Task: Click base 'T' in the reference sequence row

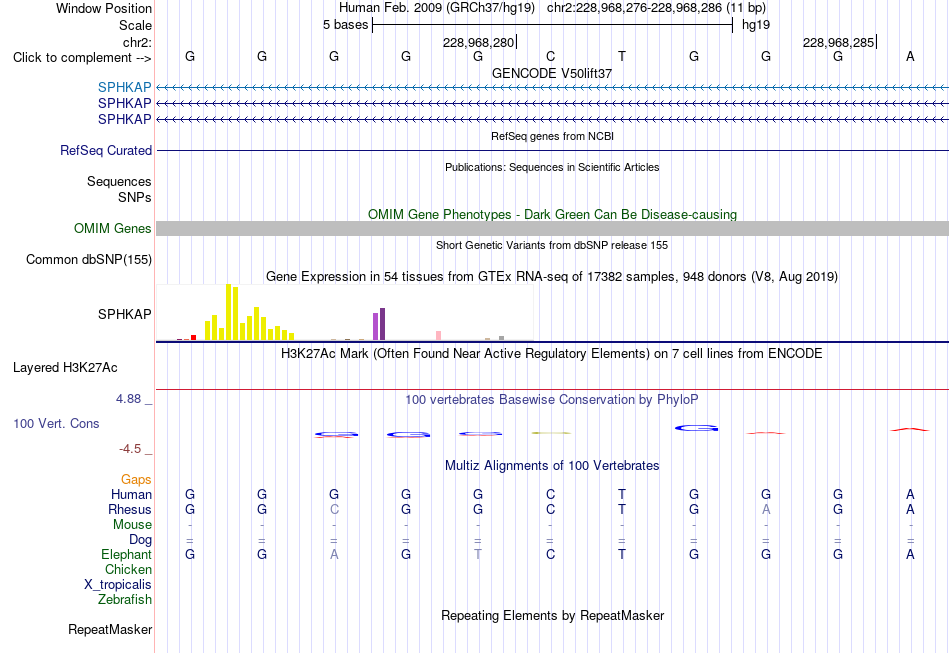Action: [622, 56]
